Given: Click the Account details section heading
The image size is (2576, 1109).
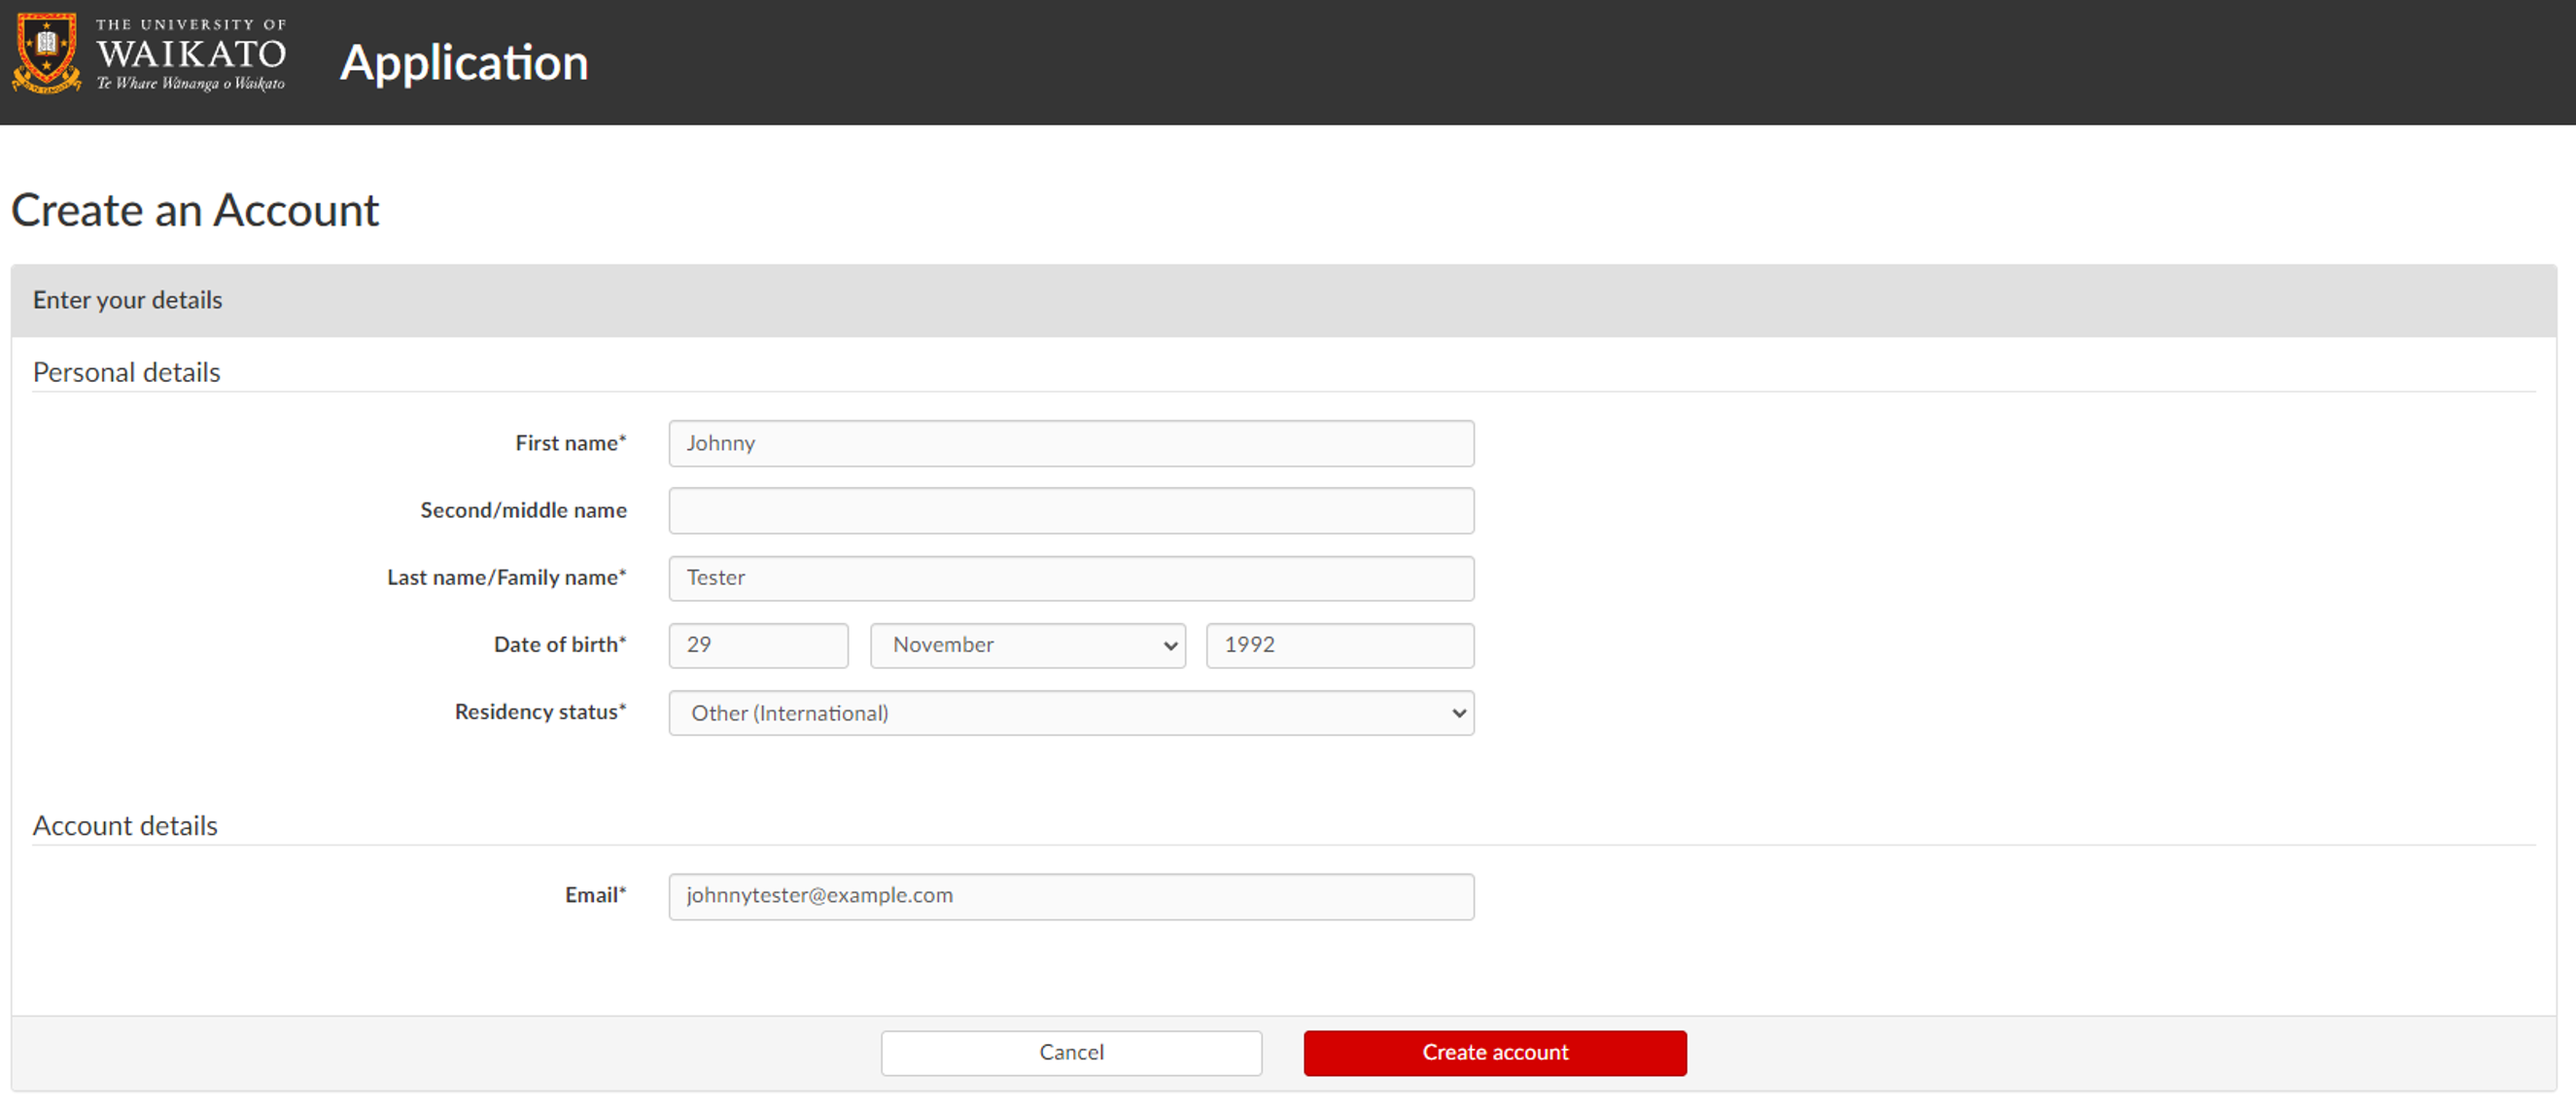Looking at the screenshot, I should (125, 825).
